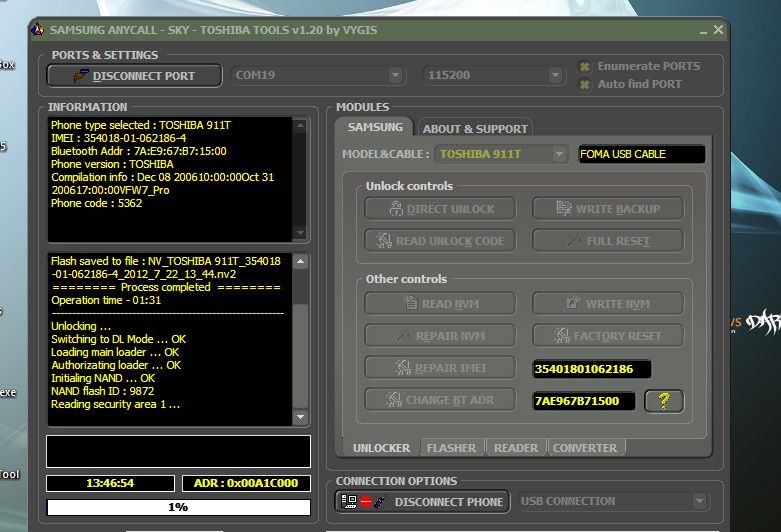The height and width of the screenshot is (532, 781).
Task: Switch to the READER tab
Action: point(516,448)
